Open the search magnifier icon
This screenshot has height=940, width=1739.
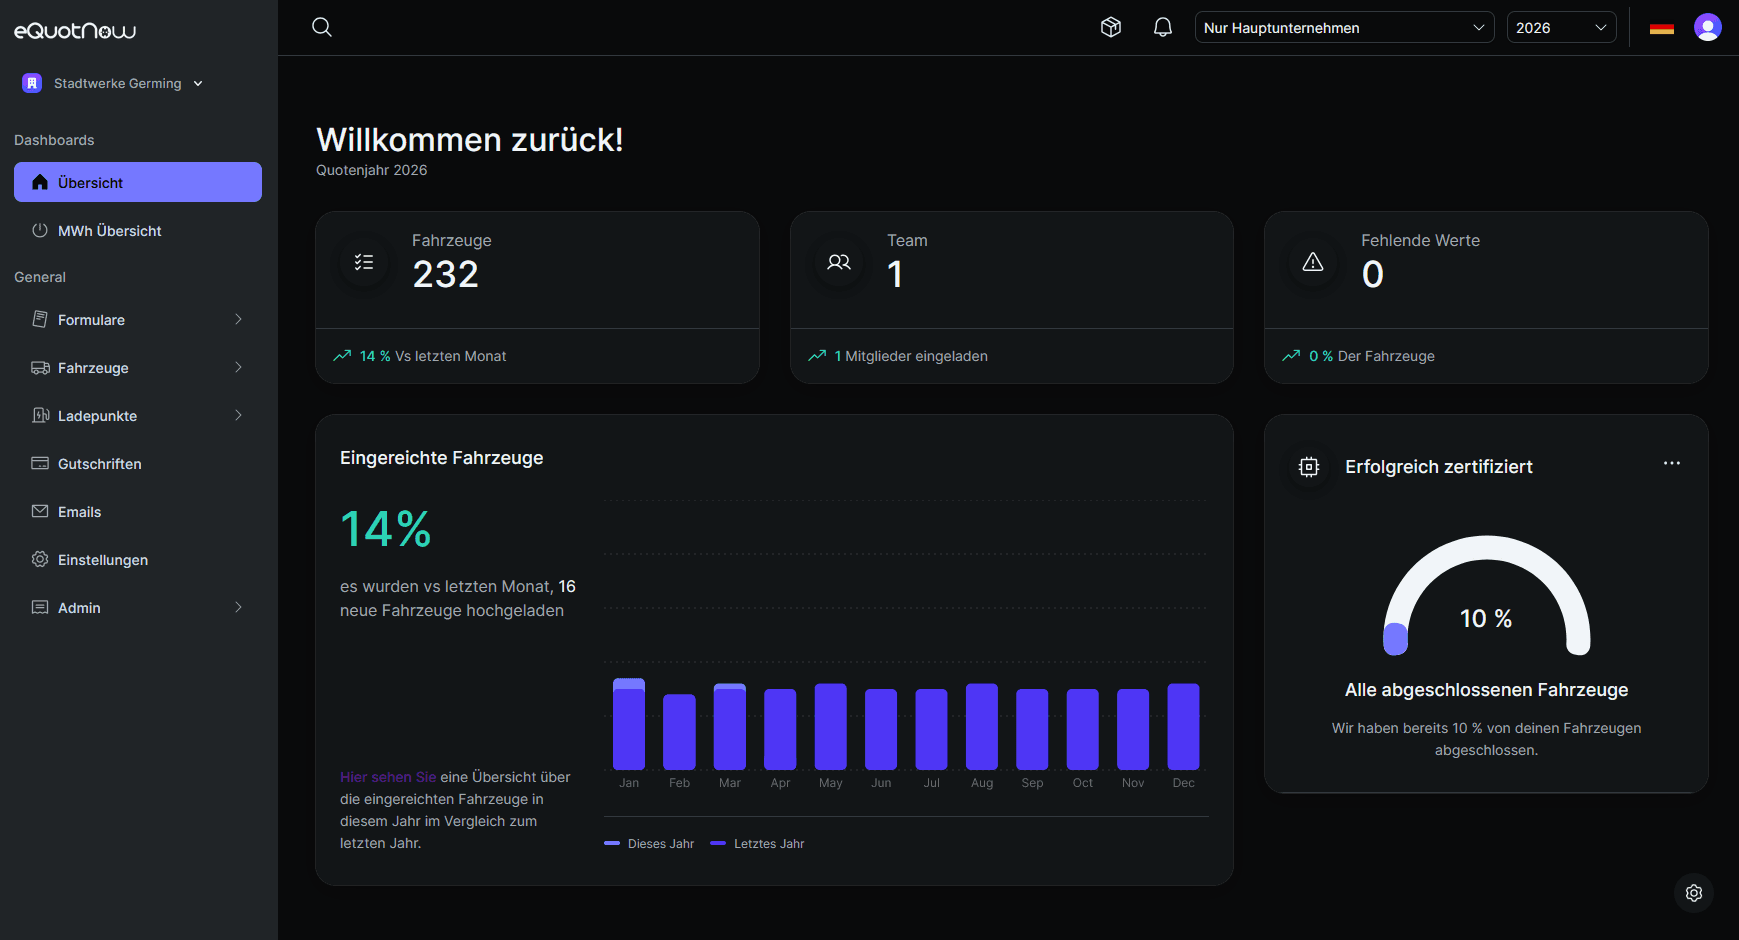click(322, 27)
